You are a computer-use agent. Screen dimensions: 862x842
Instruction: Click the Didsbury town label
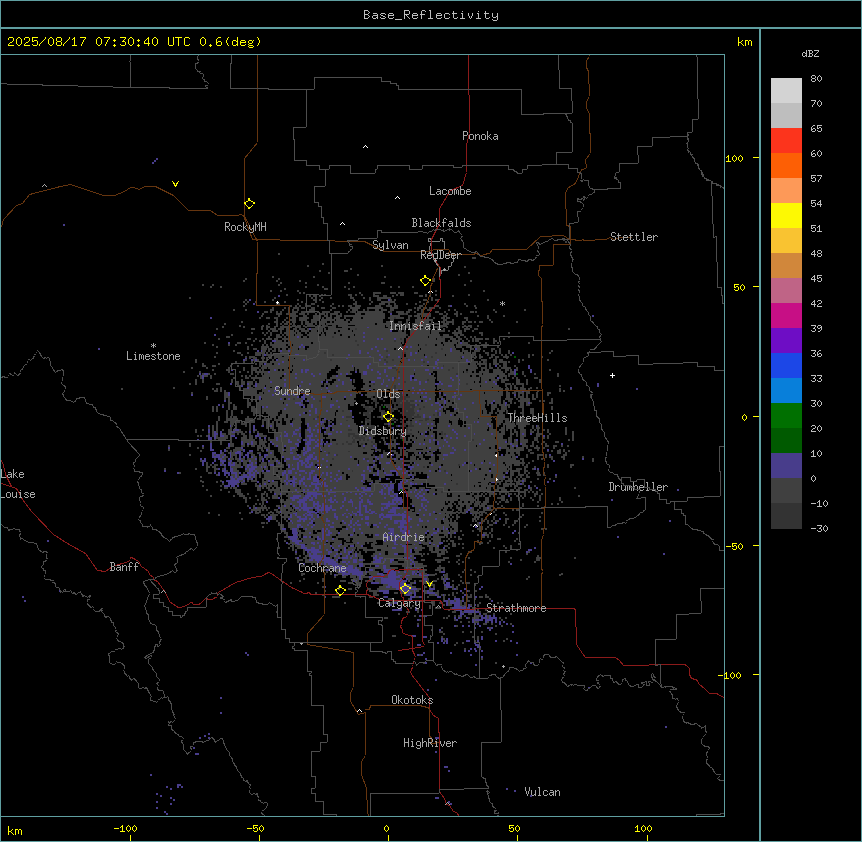pyautogui.click(x=383, y=431)
